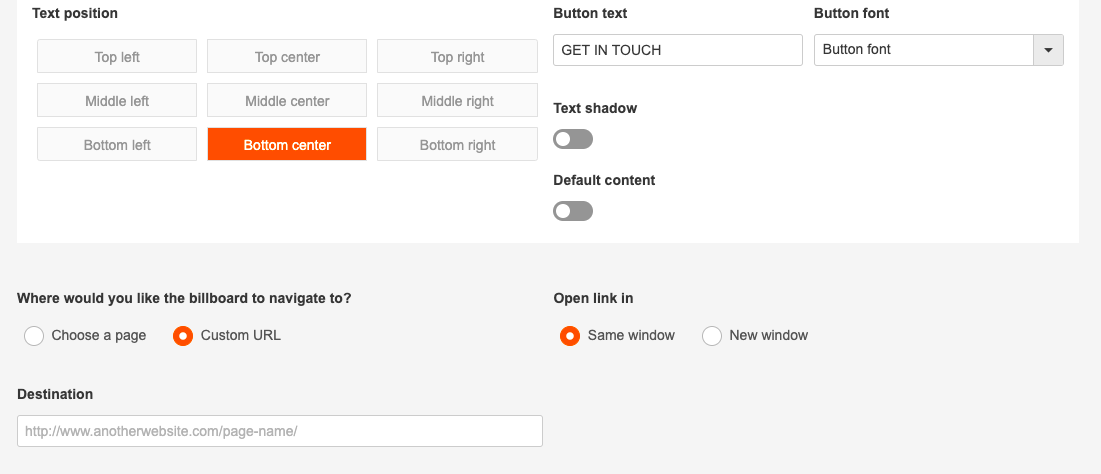
Task: Click the GET IN TOUCH button text field
Action: pos(677,50)
